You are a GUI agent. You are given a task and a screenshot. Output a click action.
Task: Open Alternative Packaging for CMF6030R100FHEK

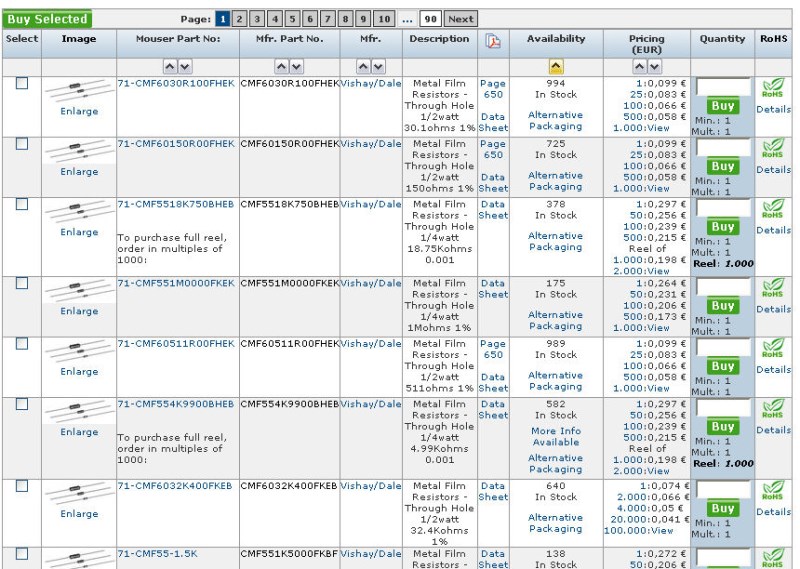click(x=555, y=121)
